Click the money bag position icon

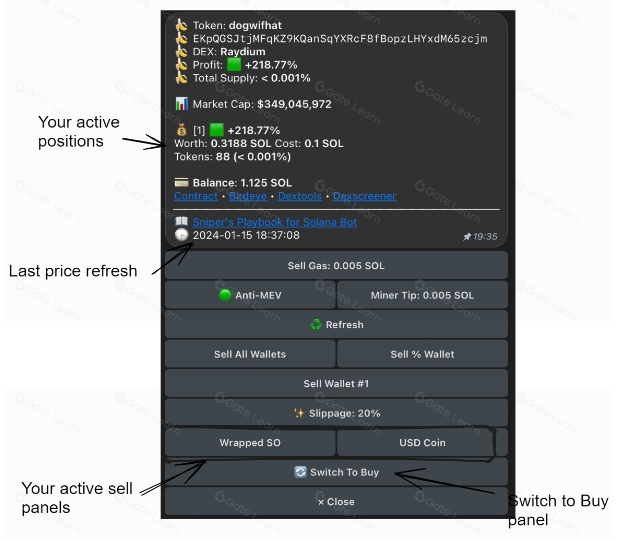tap(181, 130)
